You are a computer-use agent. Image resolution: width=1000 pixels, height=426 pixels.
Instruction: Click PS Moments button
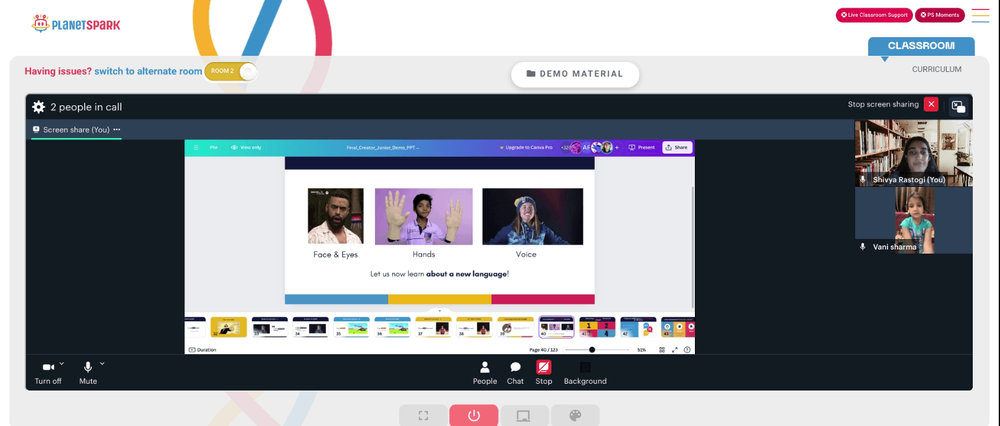pos(940,15)
